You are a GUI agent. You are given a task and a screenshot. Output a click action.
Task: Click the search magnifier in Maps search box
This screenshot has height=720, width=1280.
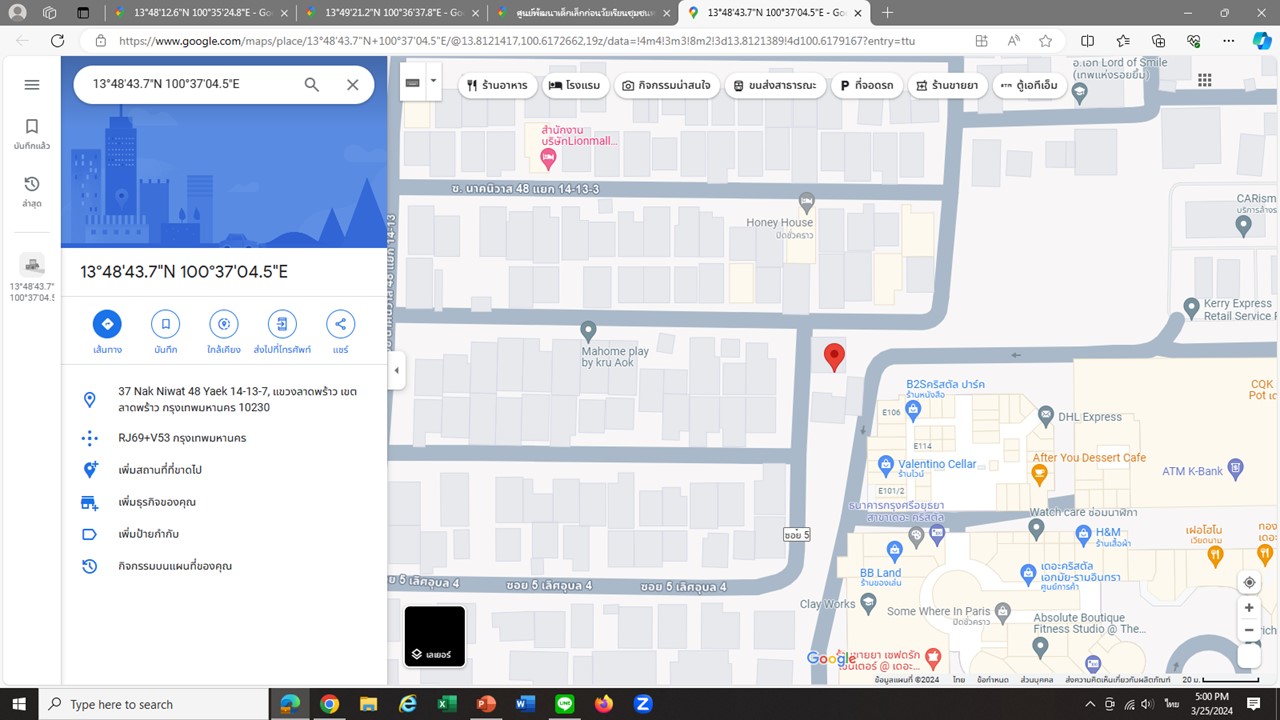(x=312, y=85)
